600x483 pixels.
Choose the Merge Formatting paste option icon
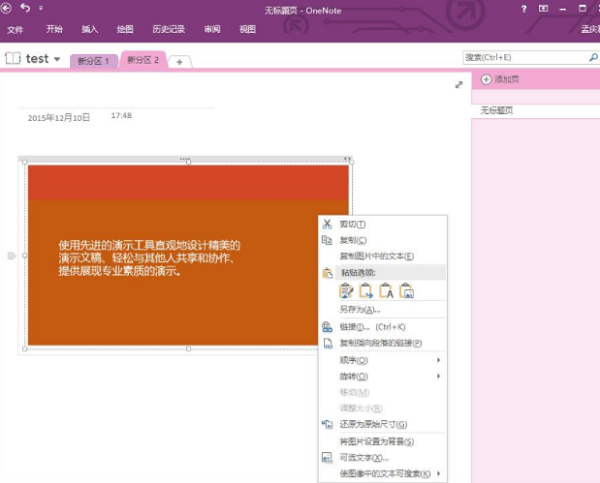(x=366, y=291)
